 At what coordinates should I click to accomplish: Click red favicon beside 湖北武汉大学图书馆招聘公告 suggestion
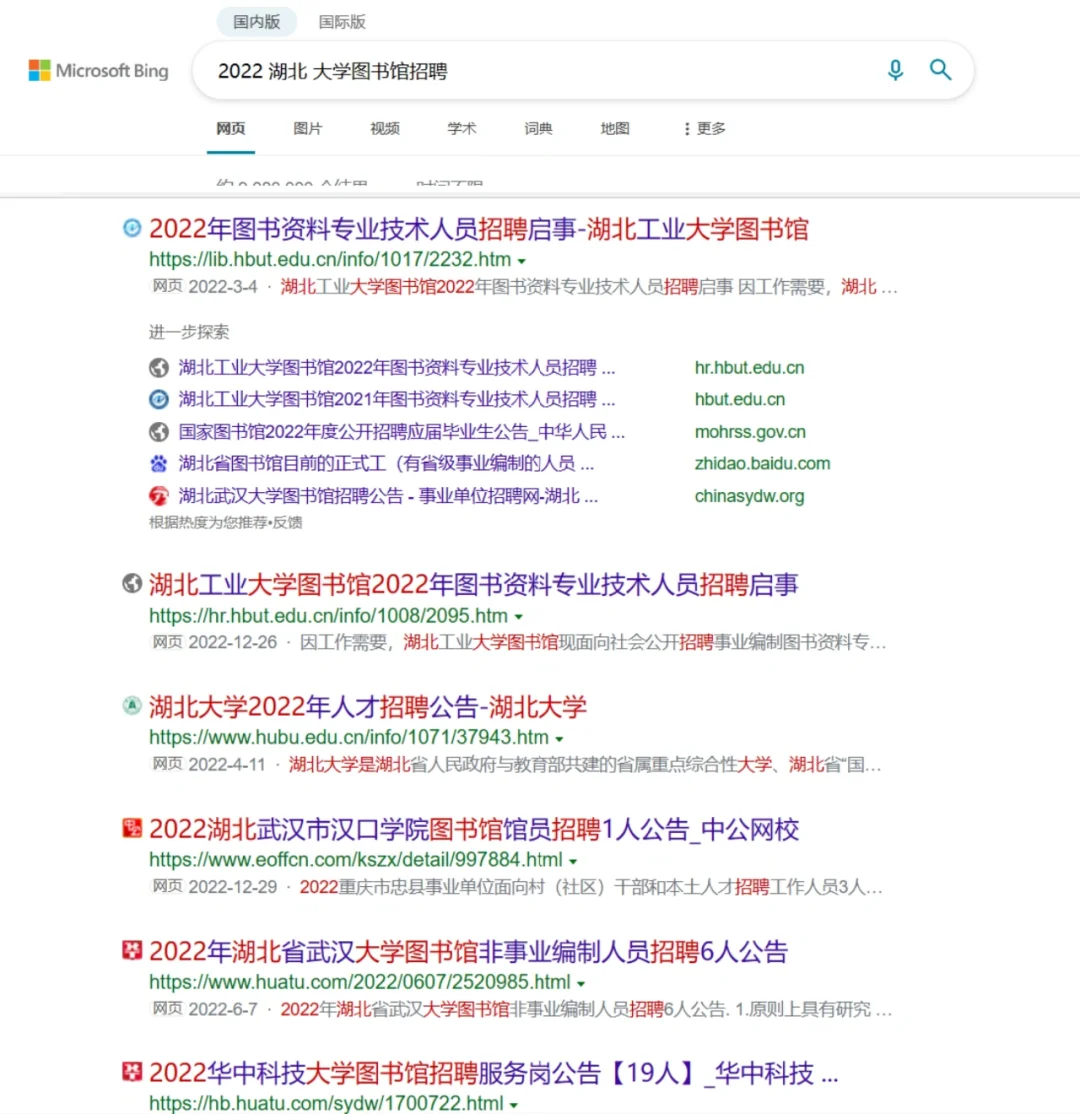[158, 496]
